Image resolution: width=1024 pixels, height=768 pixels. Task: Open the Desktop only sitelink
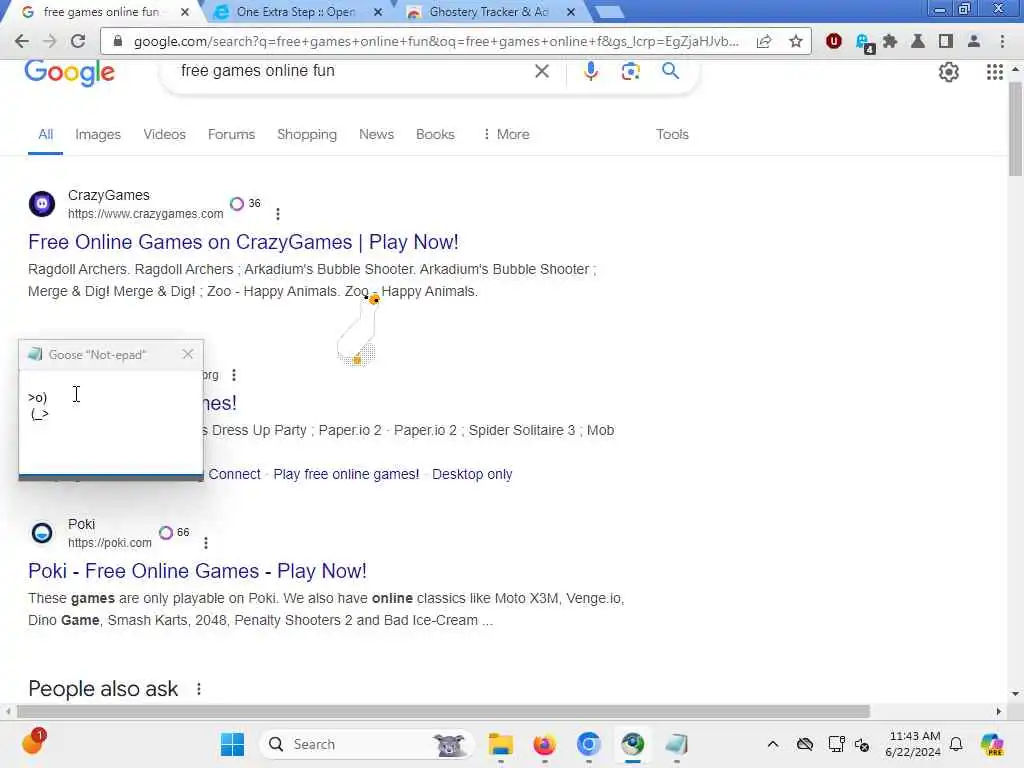click(472, 474)
